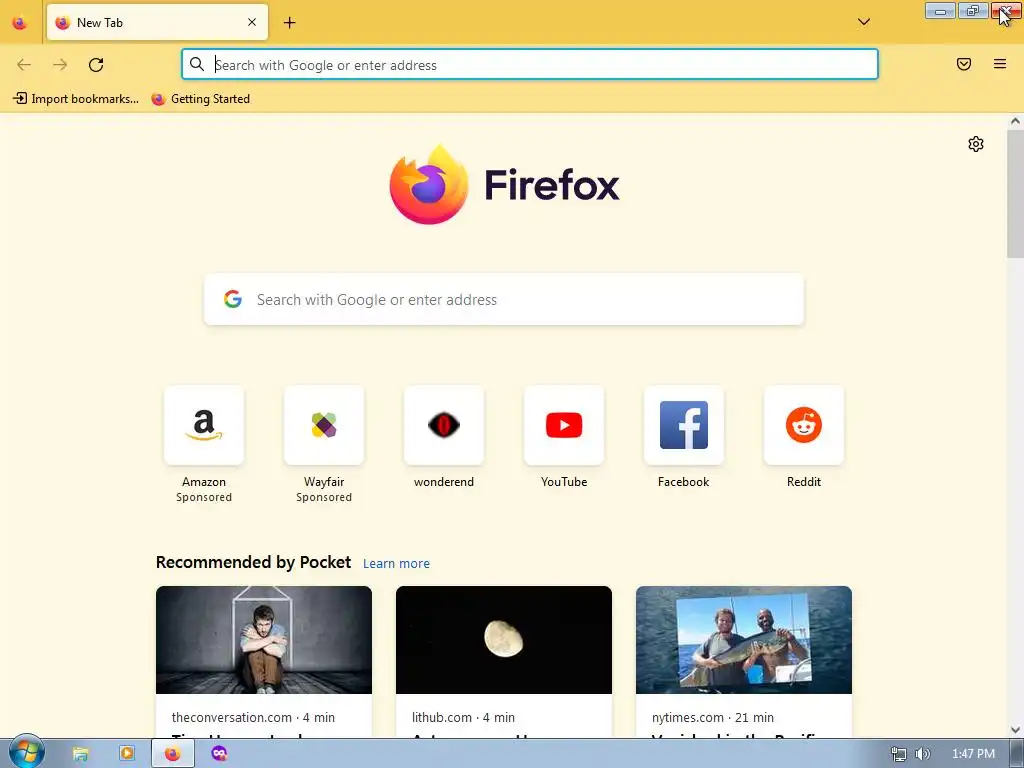
Task: Click the Firefox logo on the page
Action: coord(504,185)
